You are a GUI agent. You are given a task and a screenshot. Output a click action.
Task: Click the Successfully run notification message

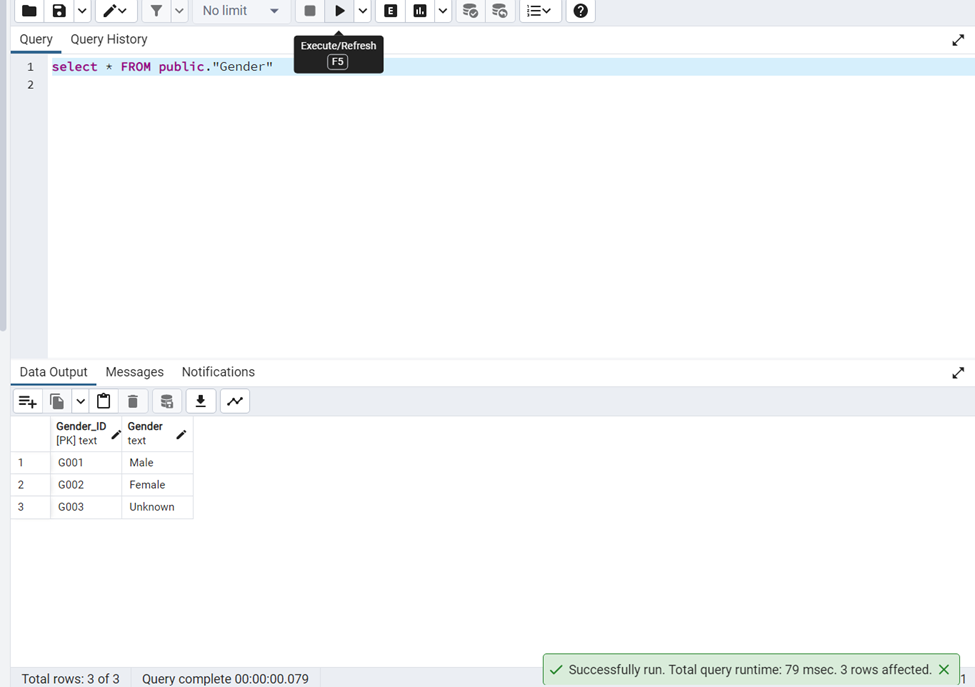[750, 670]
